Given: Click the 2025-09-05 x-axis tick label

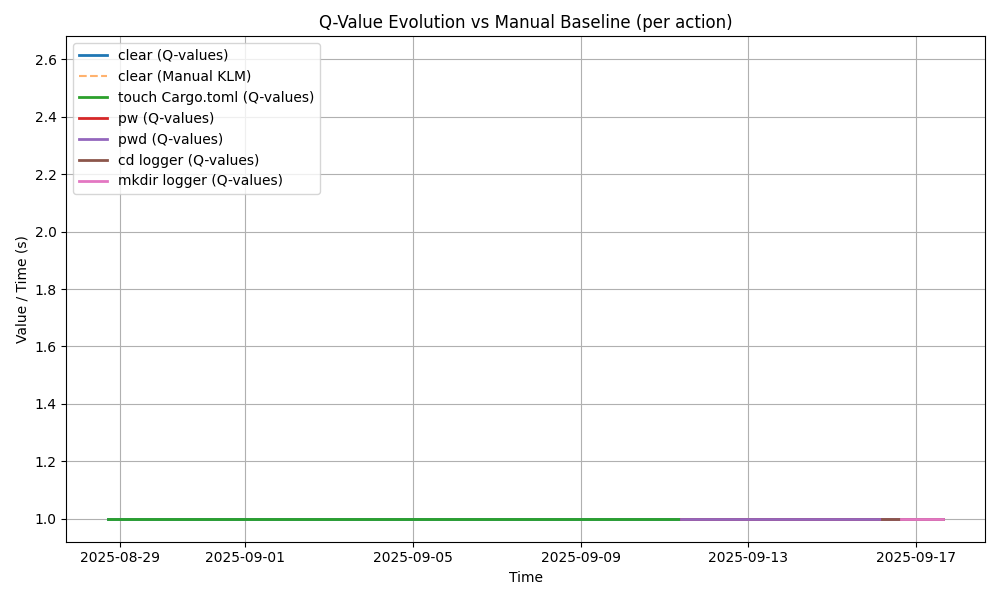Looking at the screenshot, I should click(x=413, y=558).
